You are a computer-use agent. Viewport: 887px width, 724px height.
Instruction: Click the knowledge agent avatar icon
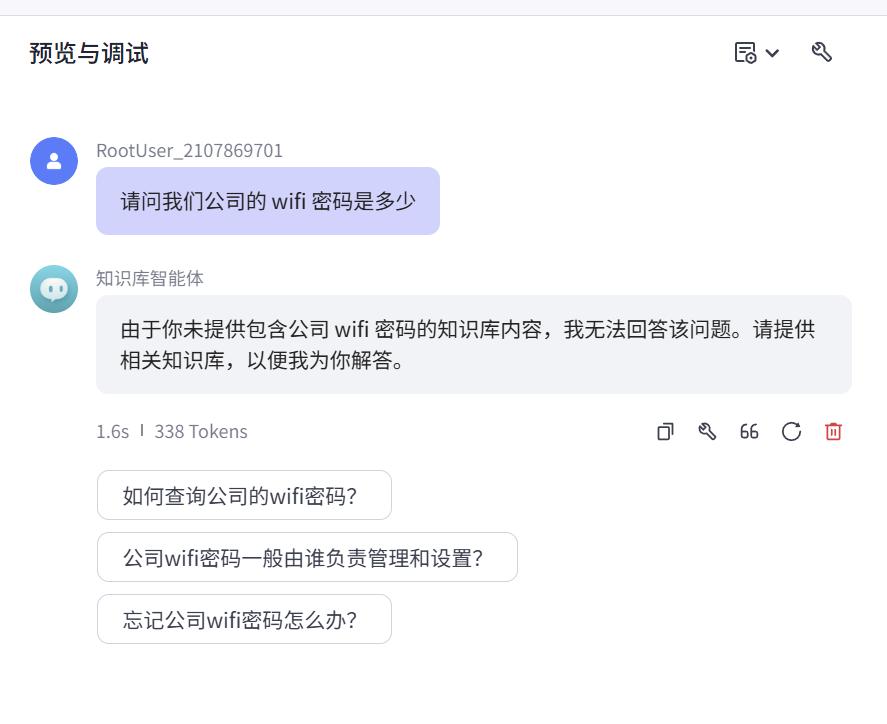coord(53,289)
